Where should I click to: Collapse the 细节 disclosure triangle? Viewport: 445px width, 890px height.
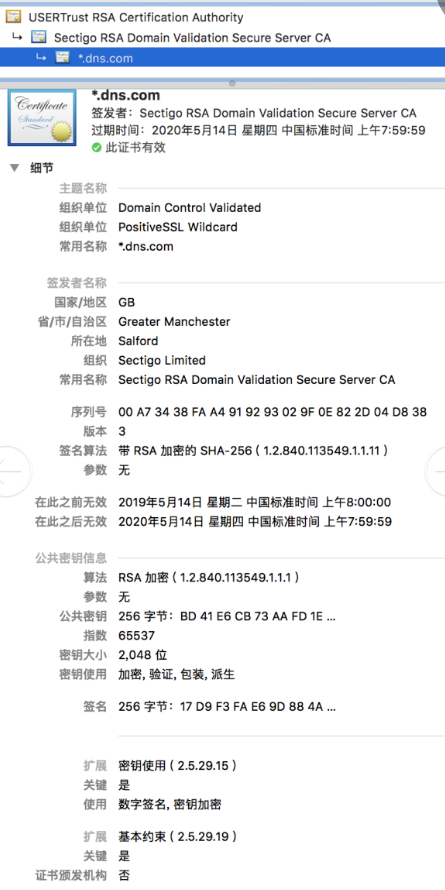[x=14, y=168]
